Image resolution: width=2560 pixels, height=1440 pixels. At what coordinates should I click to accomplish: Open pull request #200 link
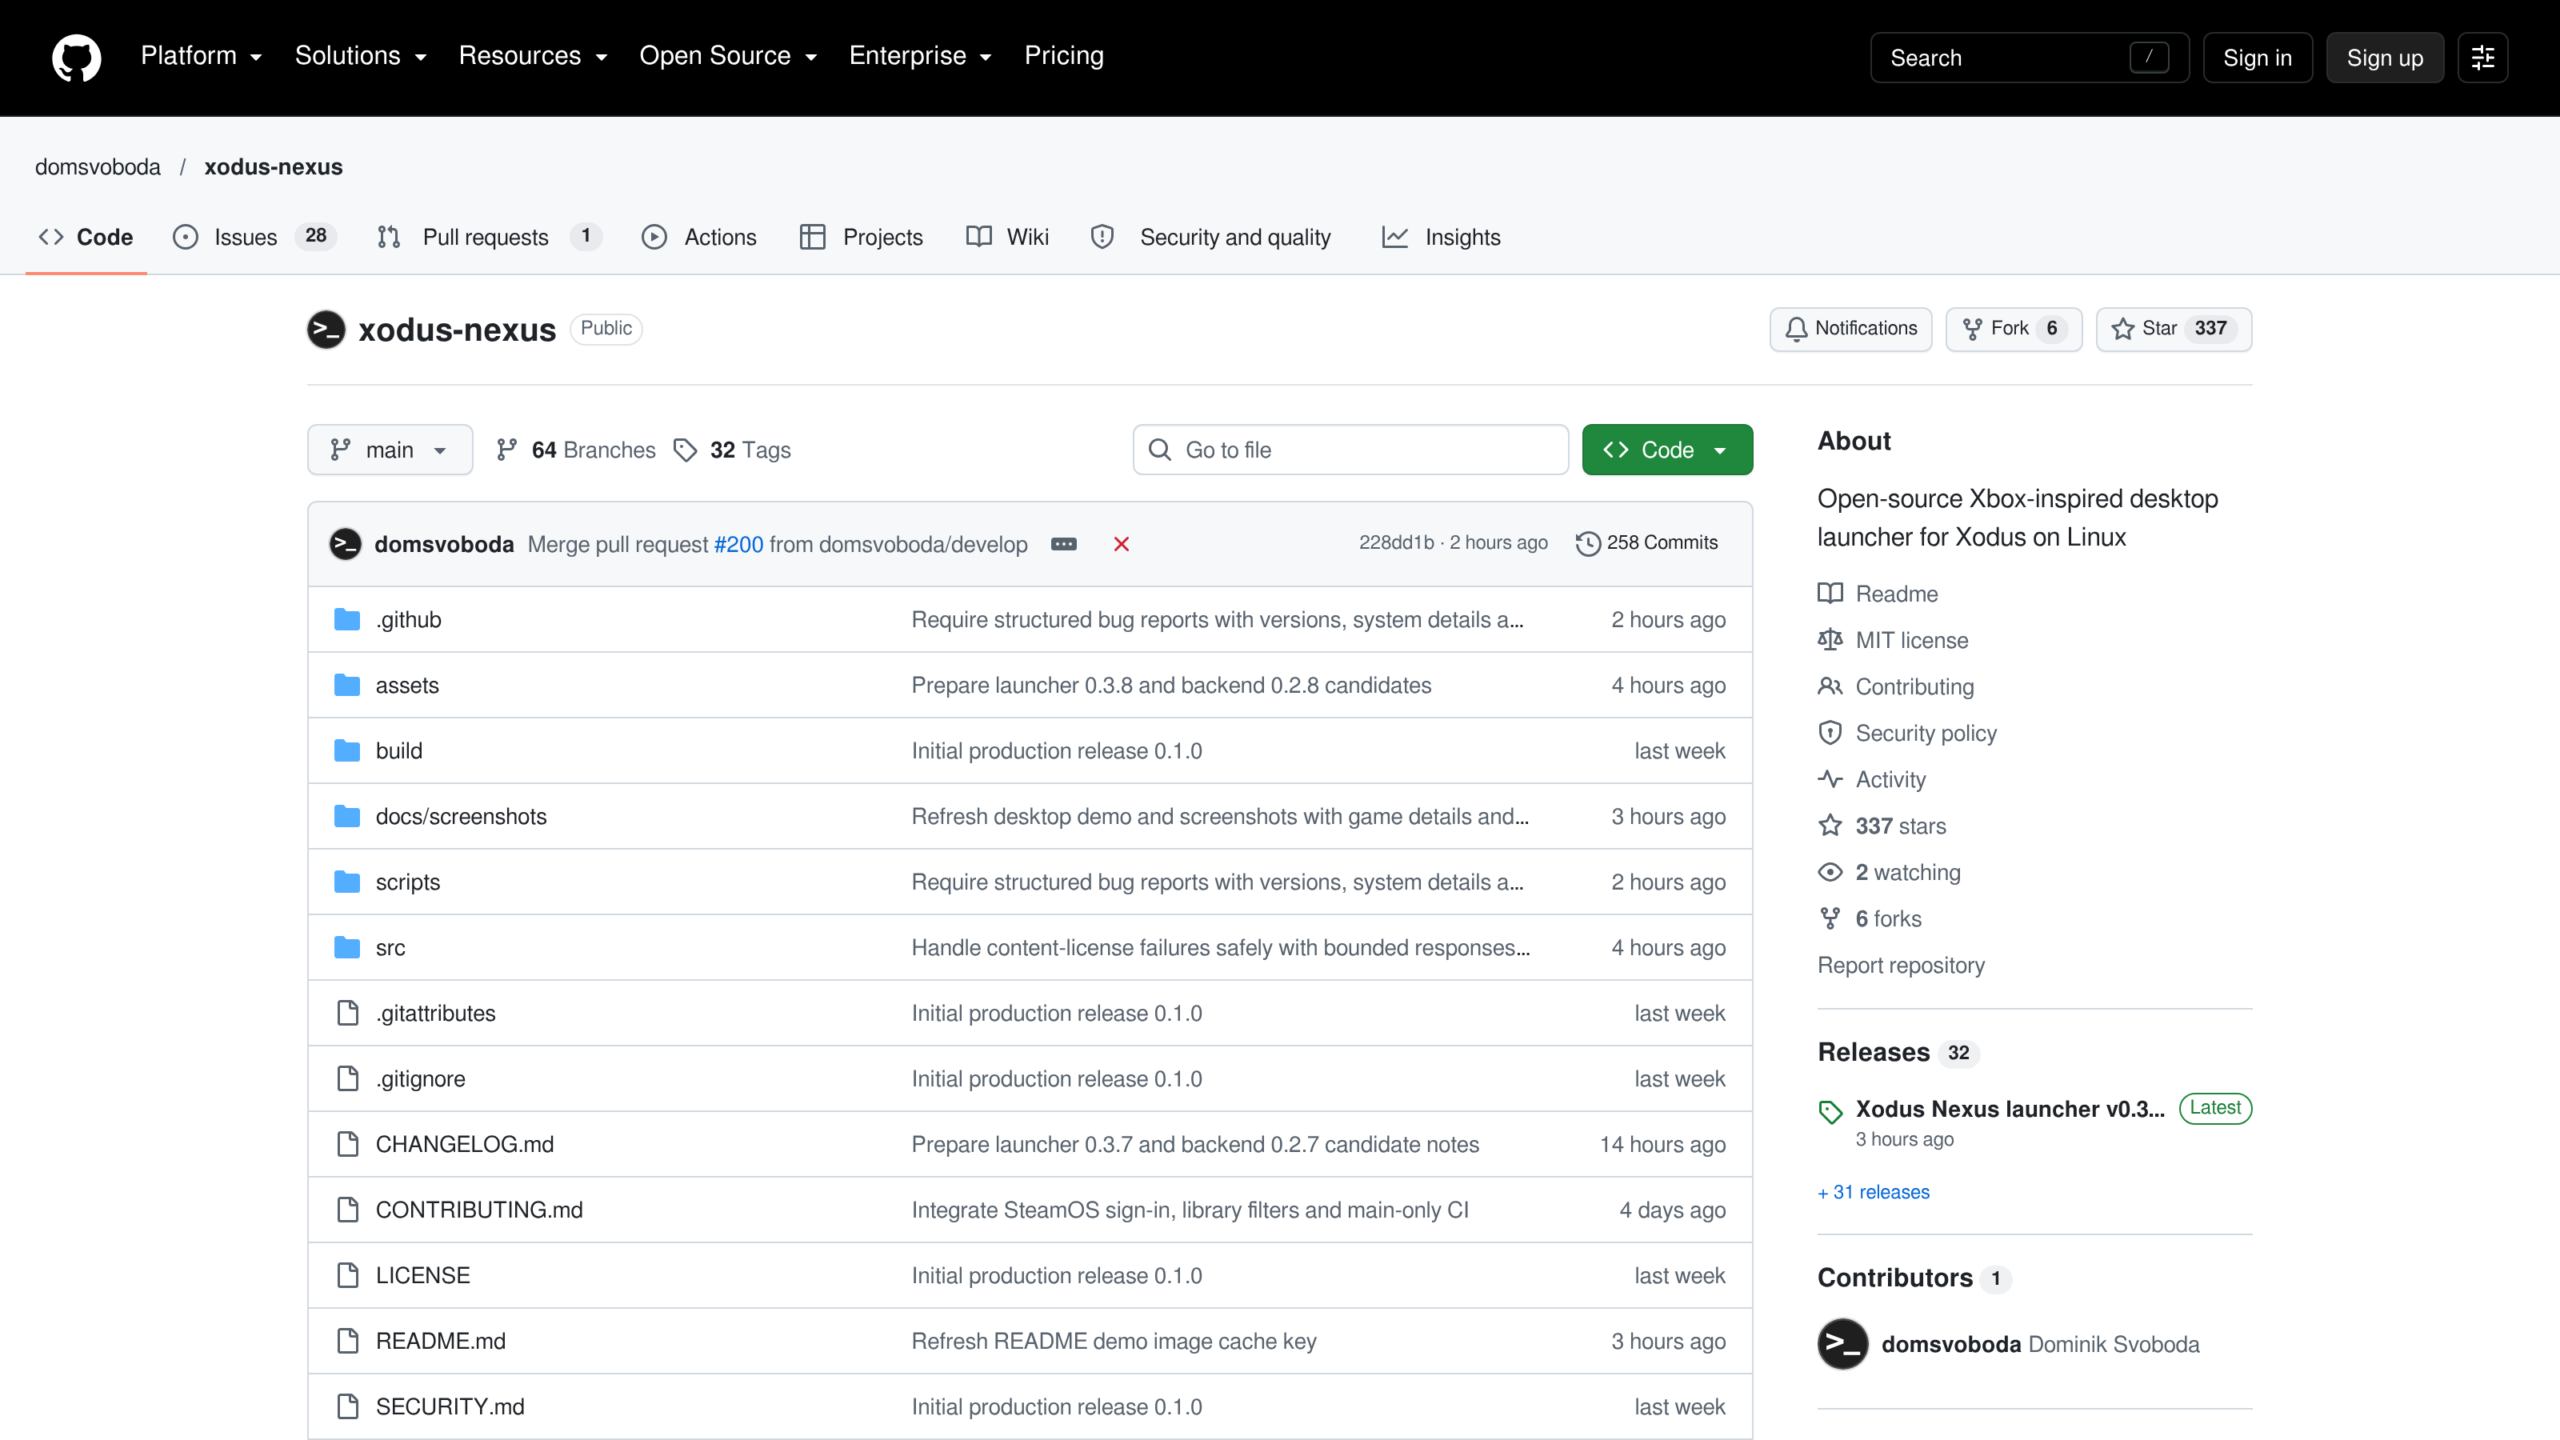[738, 544]
